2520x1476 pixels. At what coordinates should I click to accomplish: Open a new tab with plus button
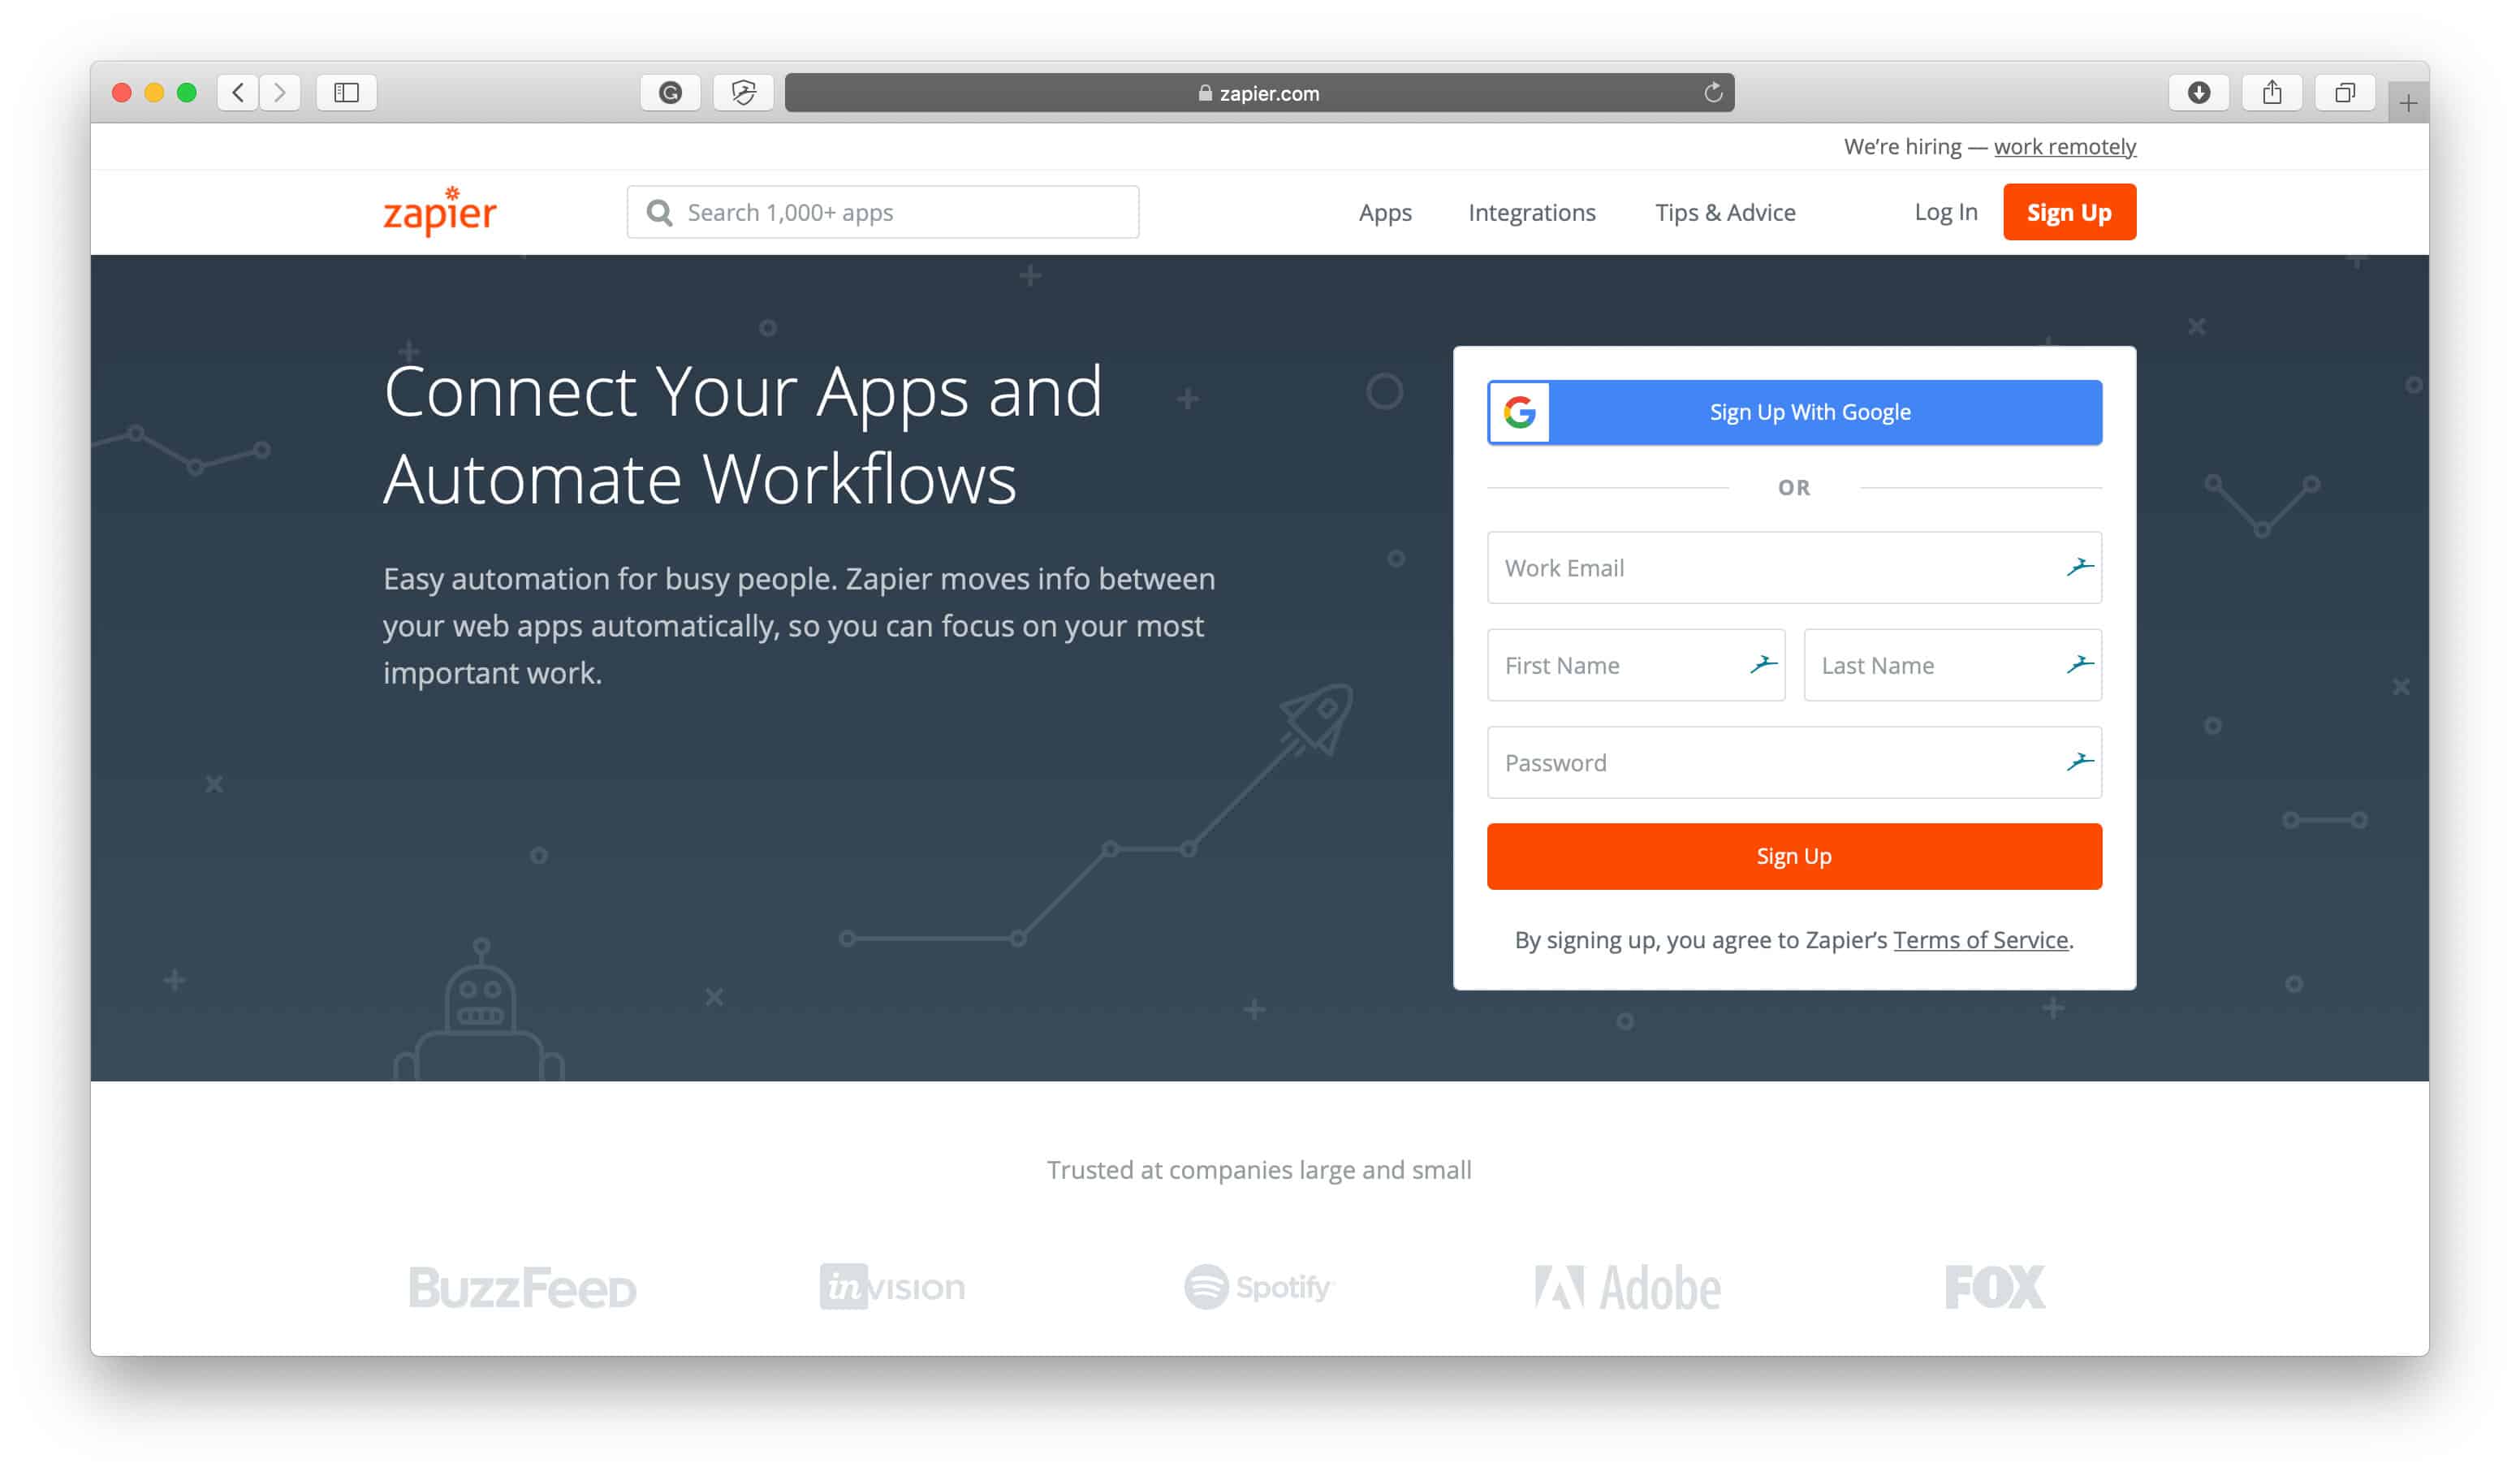pos(2408,103)
